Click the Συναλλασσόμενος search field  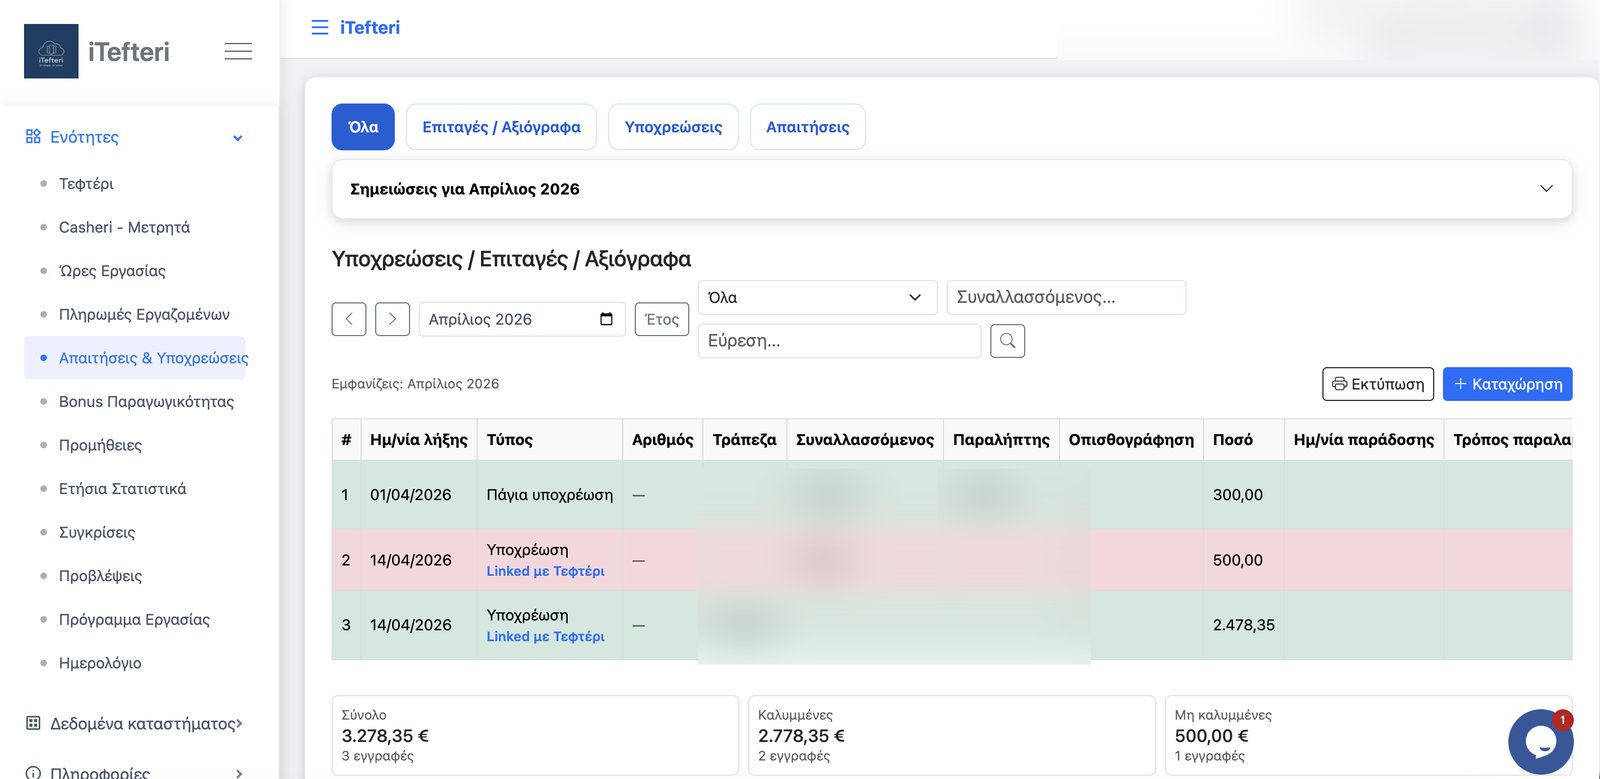(x=1066, y=297)
